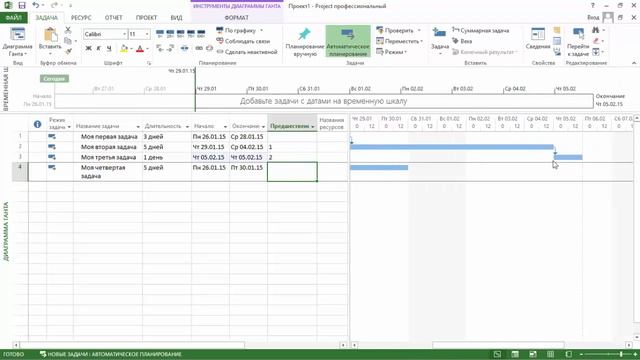Click Сделать неактивной button
This screenshot has width=640, height=360.
tap(247, 52)
